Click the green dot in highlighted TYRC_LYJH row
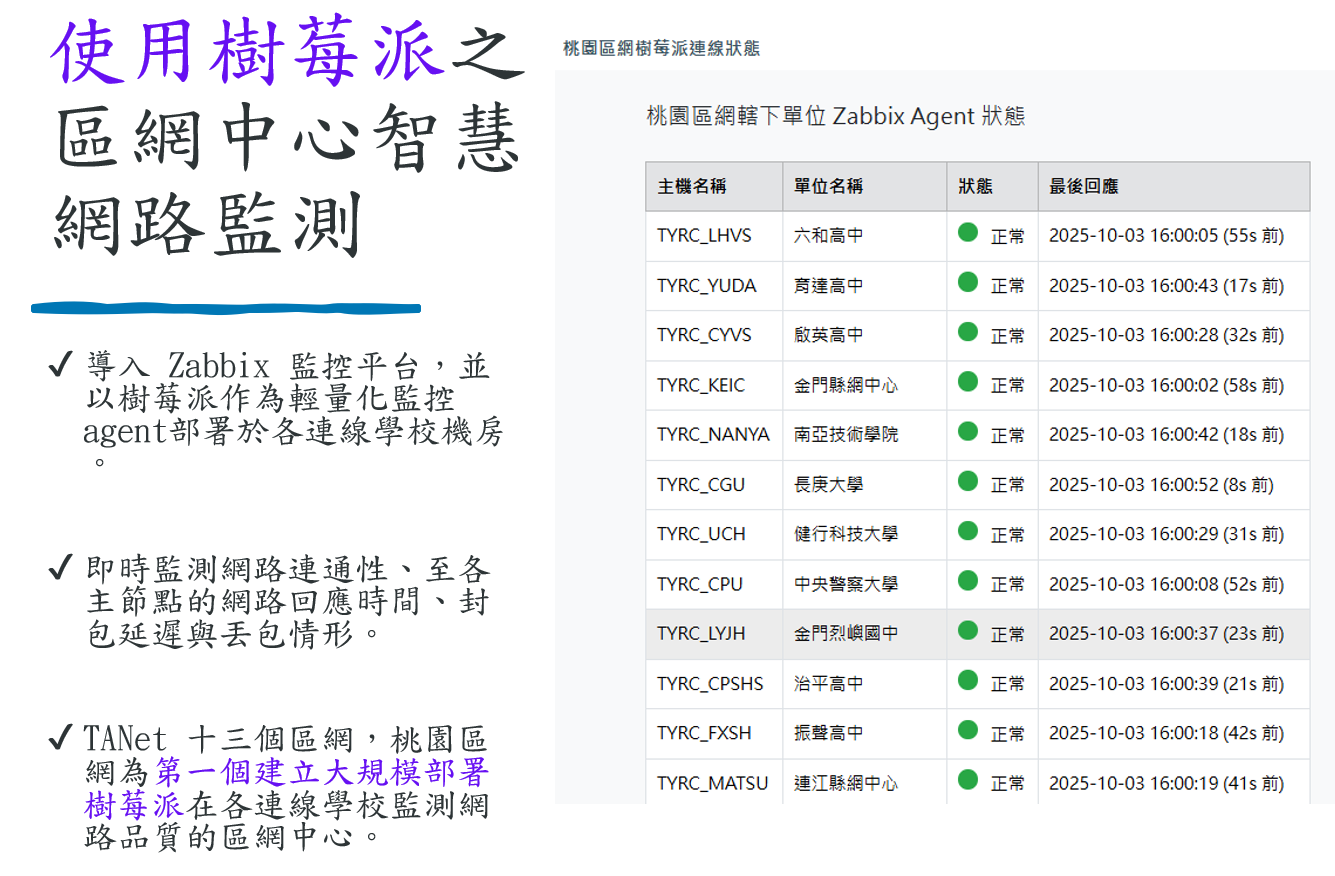Screen dimensions: 1335x876 pos(967,631)
